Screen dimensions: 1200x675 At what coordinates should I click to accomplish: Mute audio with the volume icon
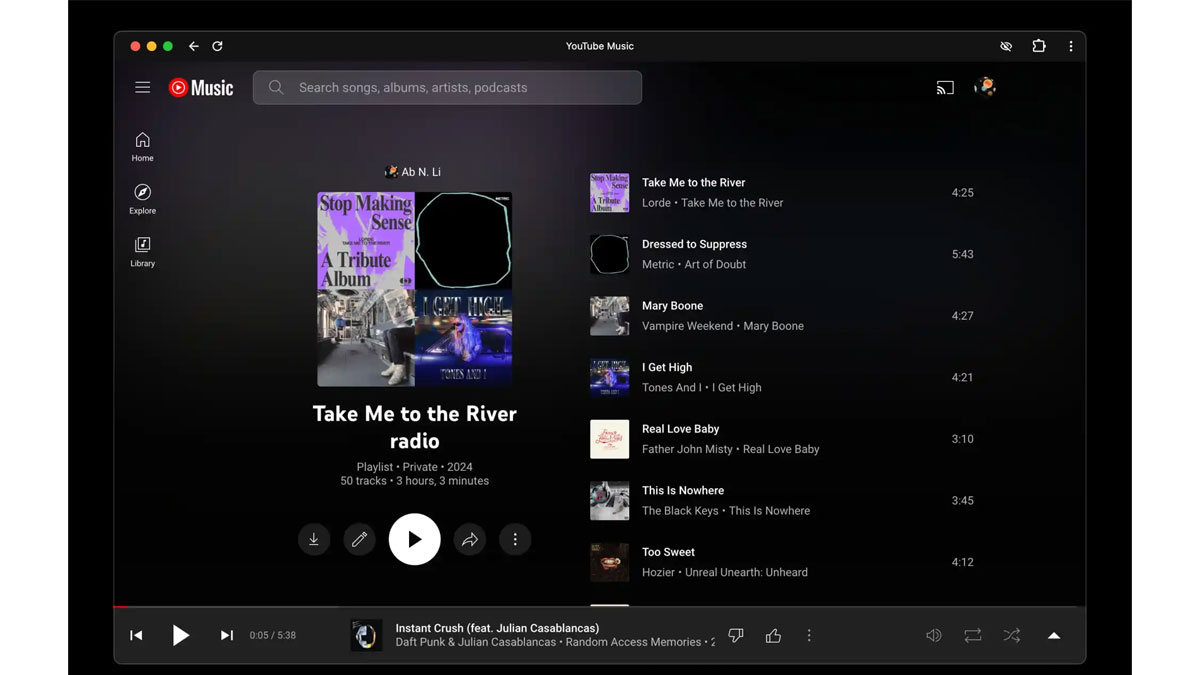pos(934,636)
